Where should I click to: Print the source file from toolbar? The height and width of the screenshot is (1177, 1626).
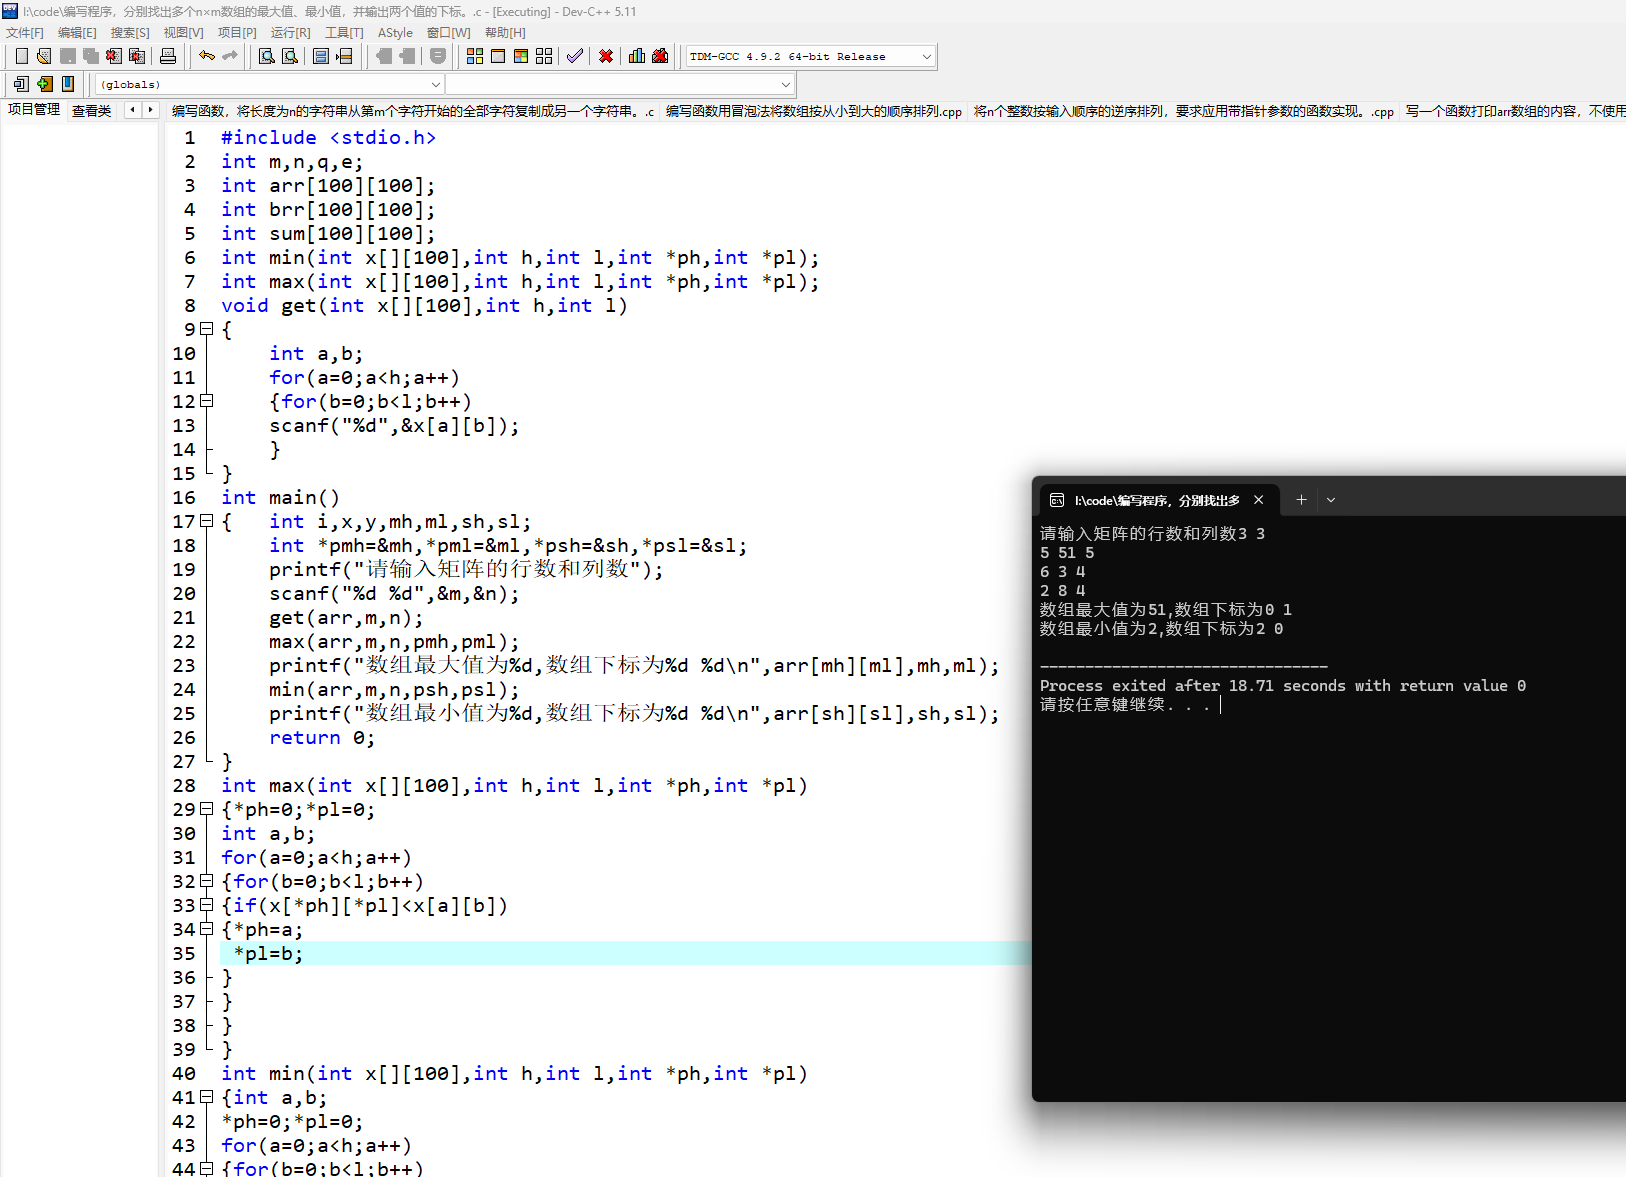(x=168, y=56)
